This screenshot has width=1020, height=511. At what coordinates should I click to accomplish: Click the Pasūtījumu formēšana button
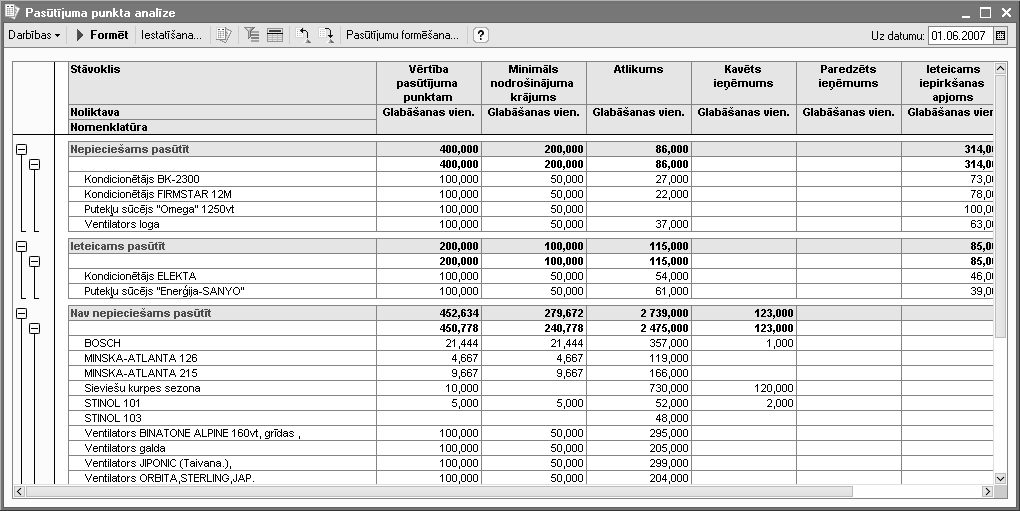pyautogui.click(x=402, y=35)
